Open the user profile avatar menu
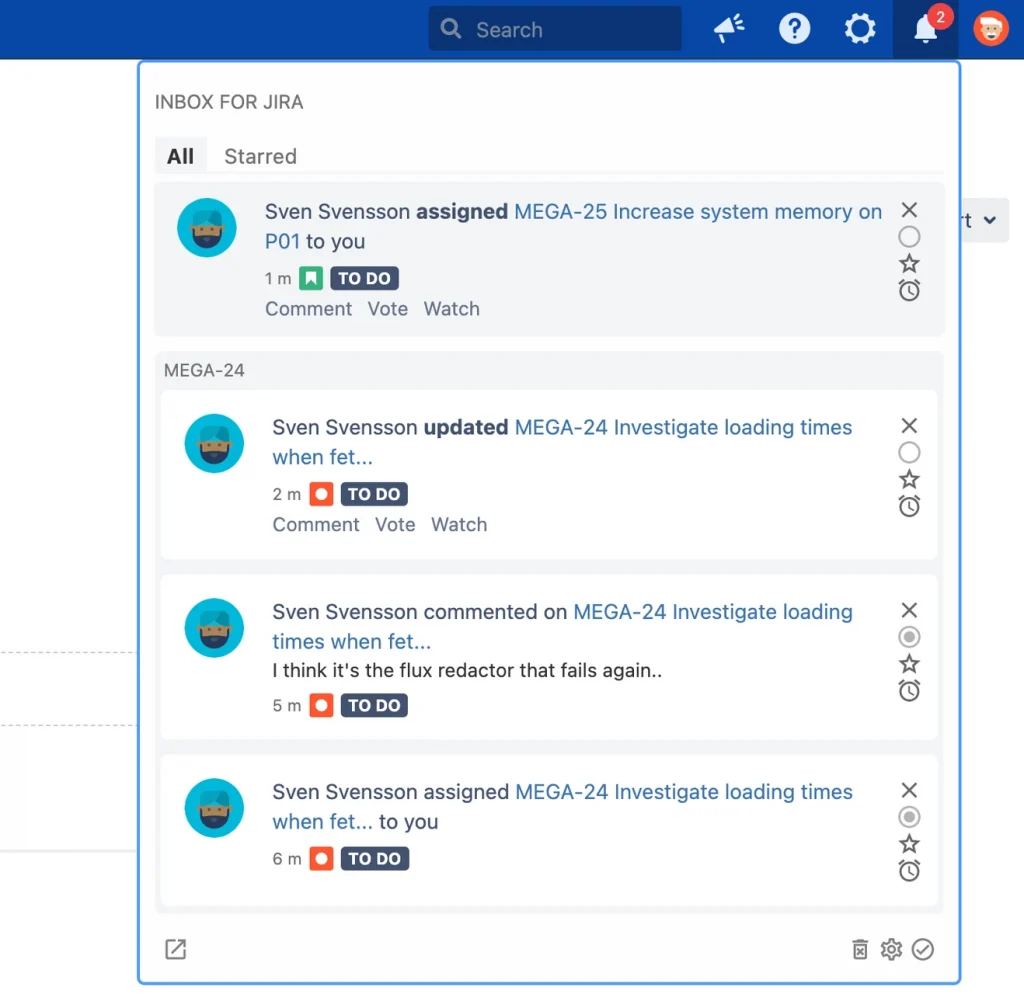 click(991, 29)
